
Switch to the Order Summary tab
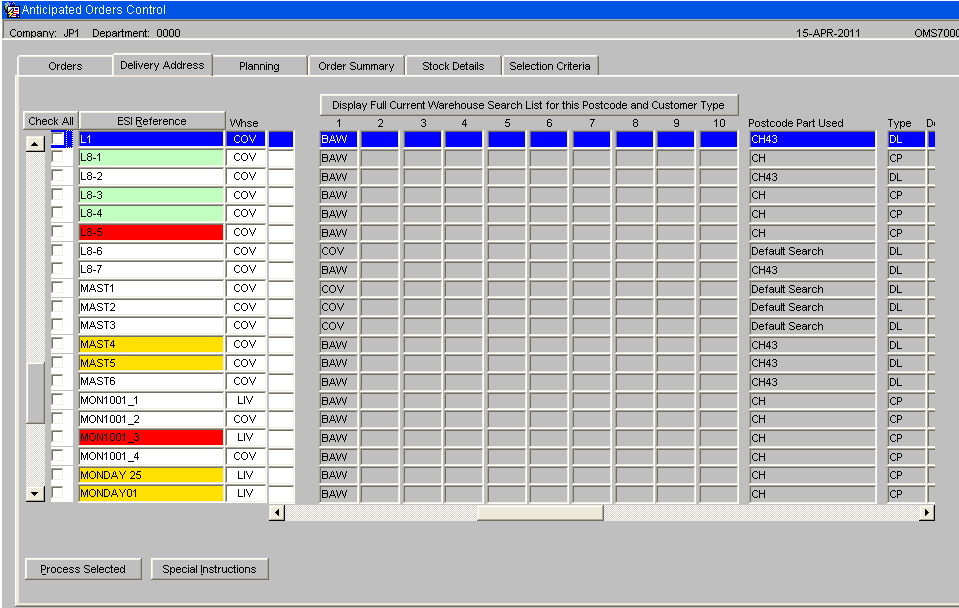pyautogui.click(x=356, y=66)
